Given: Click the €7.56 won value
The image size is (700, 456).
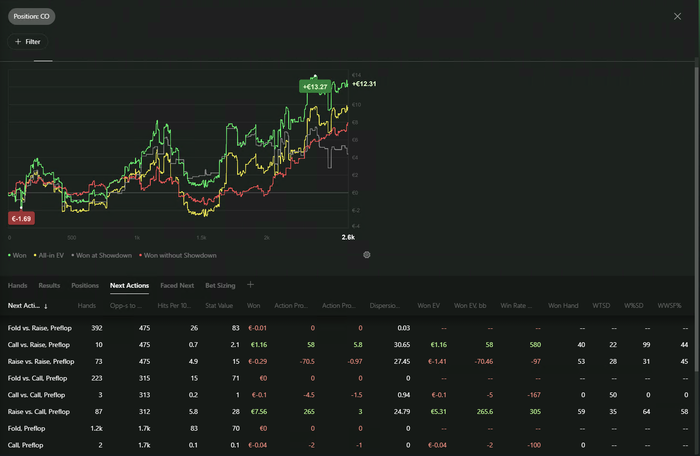Looking at the screenshot, I should pos(259,412).
